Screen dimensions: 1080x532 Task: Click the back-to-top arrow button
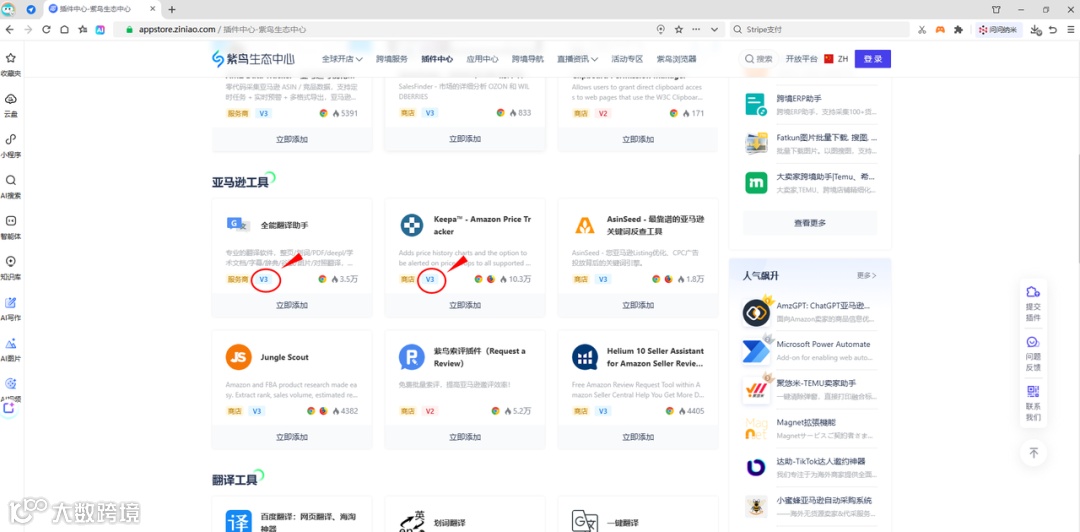(x=1033, y=453)
